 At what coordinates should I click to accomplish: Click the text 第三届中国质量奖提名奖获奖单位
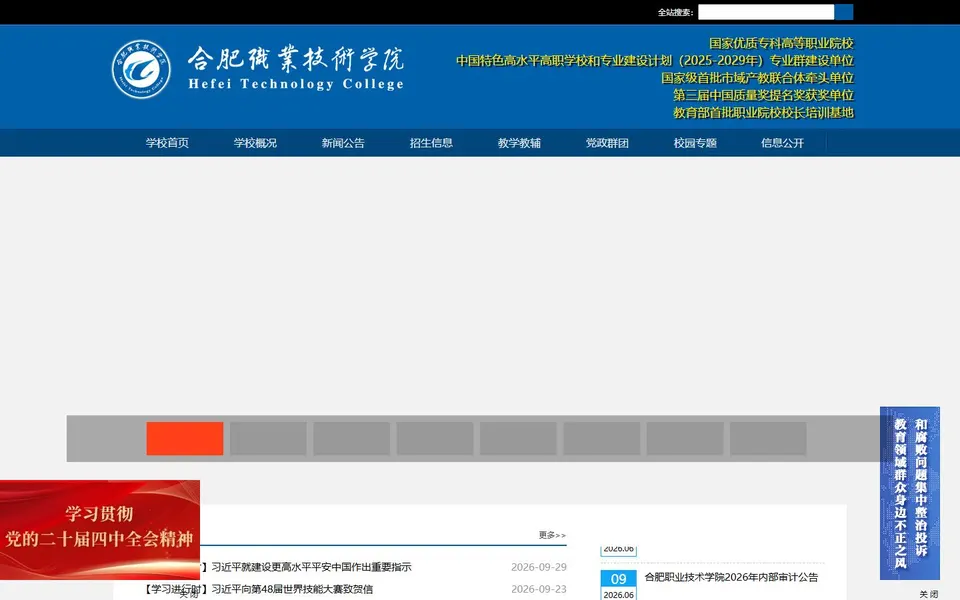(x=763, y=95)
